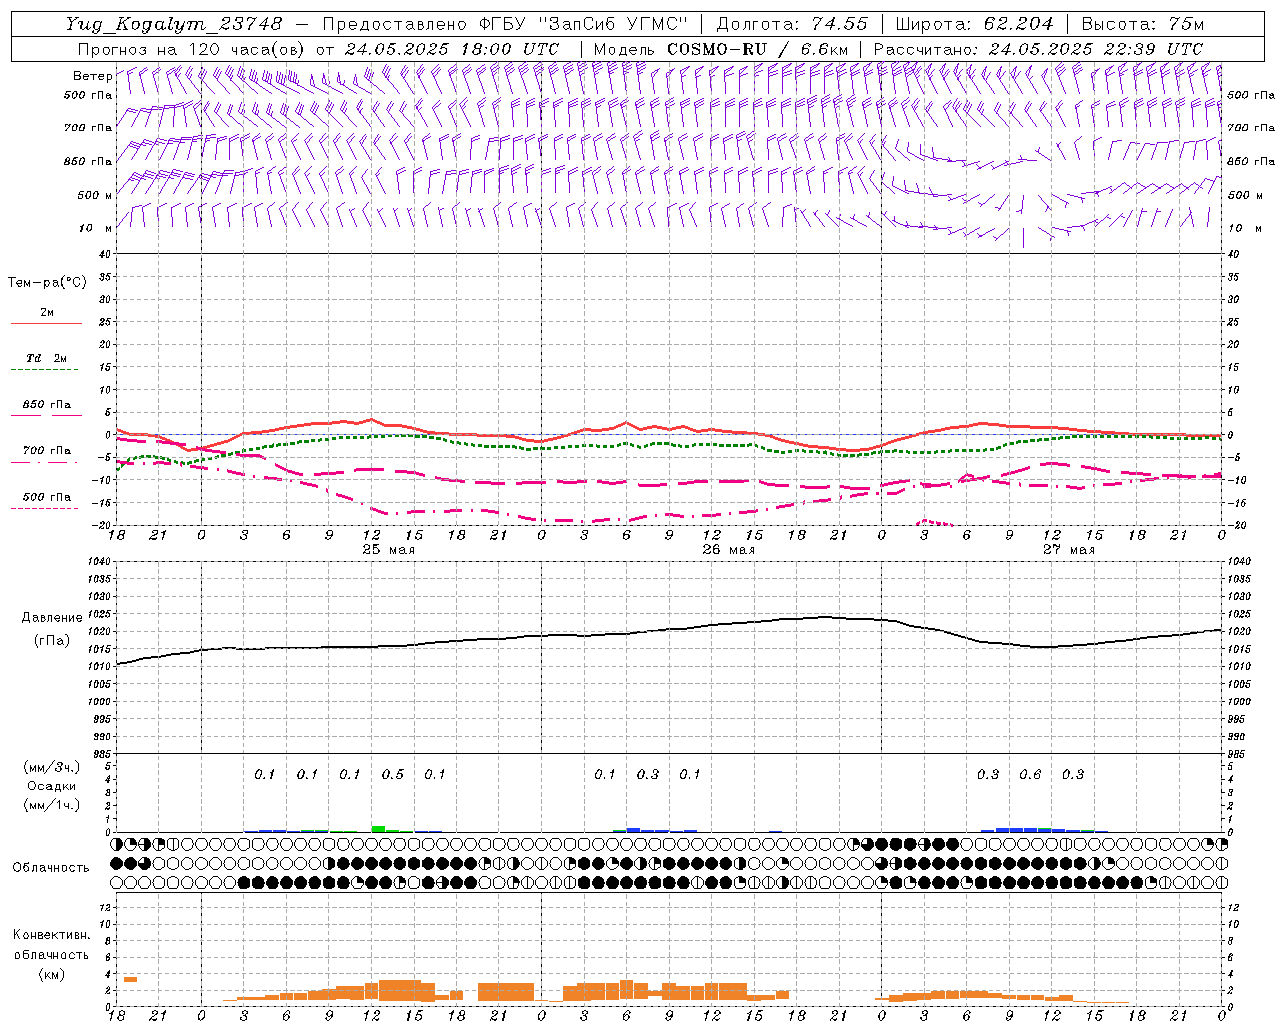
Task: Click the Осадки panel label
Action: point(52,786)
